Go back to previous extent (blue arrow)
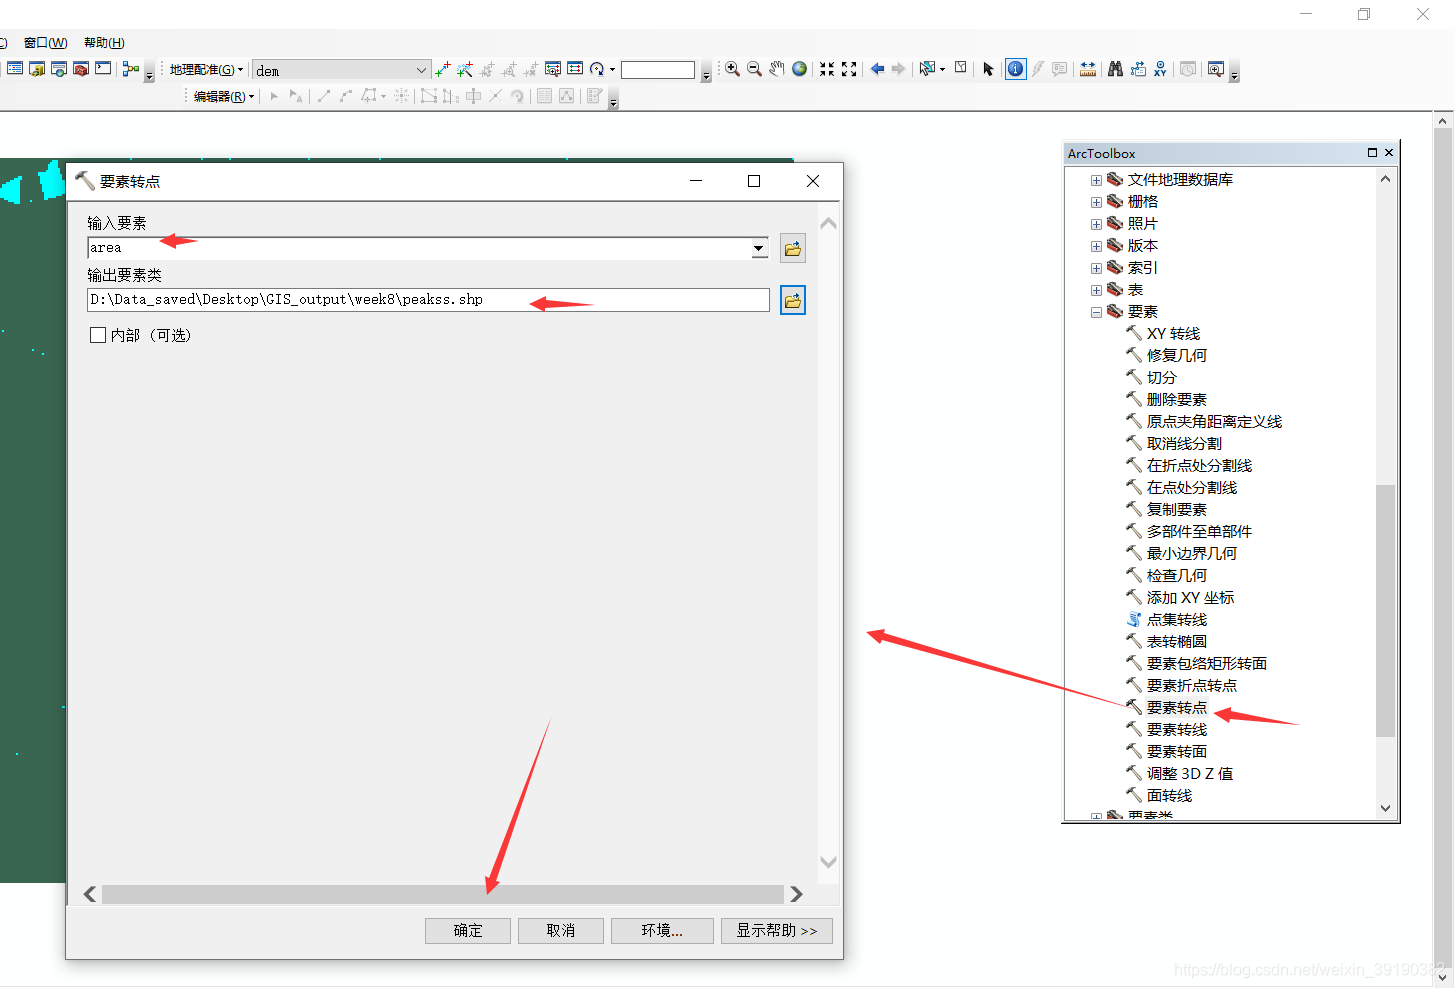This screenshot has width=1455, height=988. [877, 69]
